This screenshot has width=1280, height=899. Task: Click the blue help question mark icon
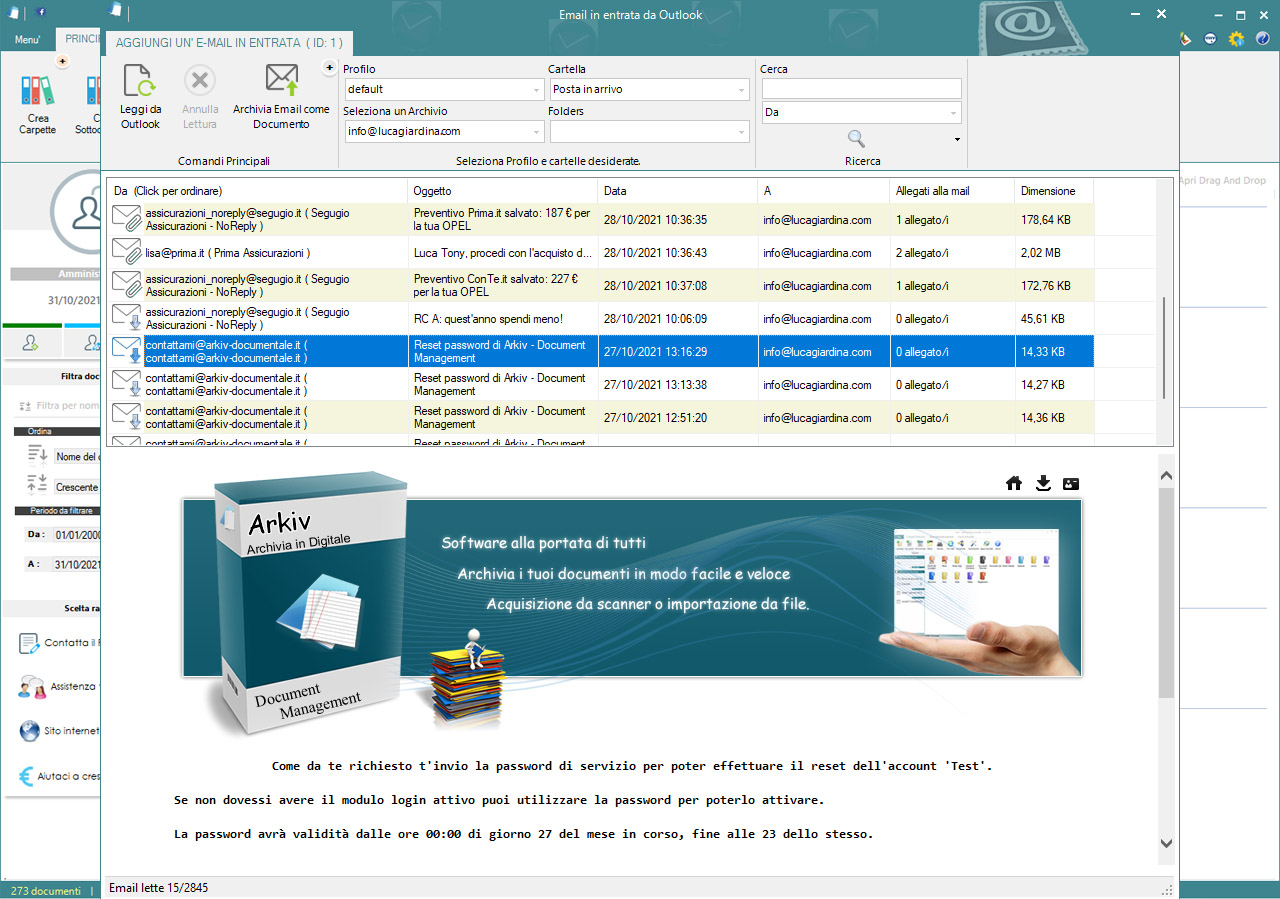click(x=1262, y=39)
